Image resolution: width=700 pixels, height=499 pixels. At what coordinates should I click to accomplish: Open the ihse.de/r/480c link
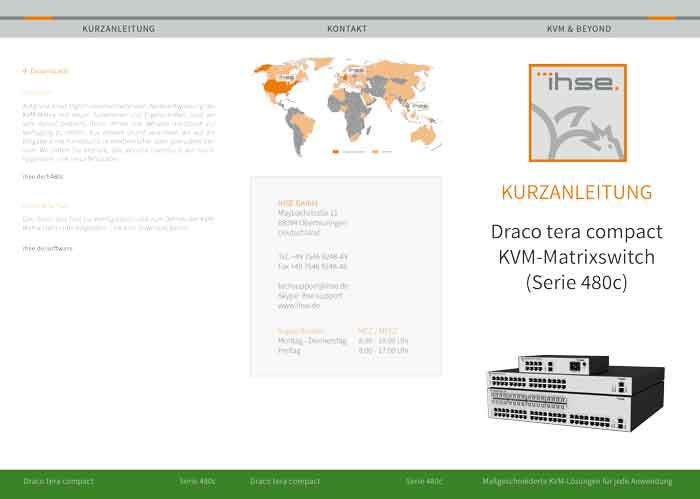pos(43,176)
